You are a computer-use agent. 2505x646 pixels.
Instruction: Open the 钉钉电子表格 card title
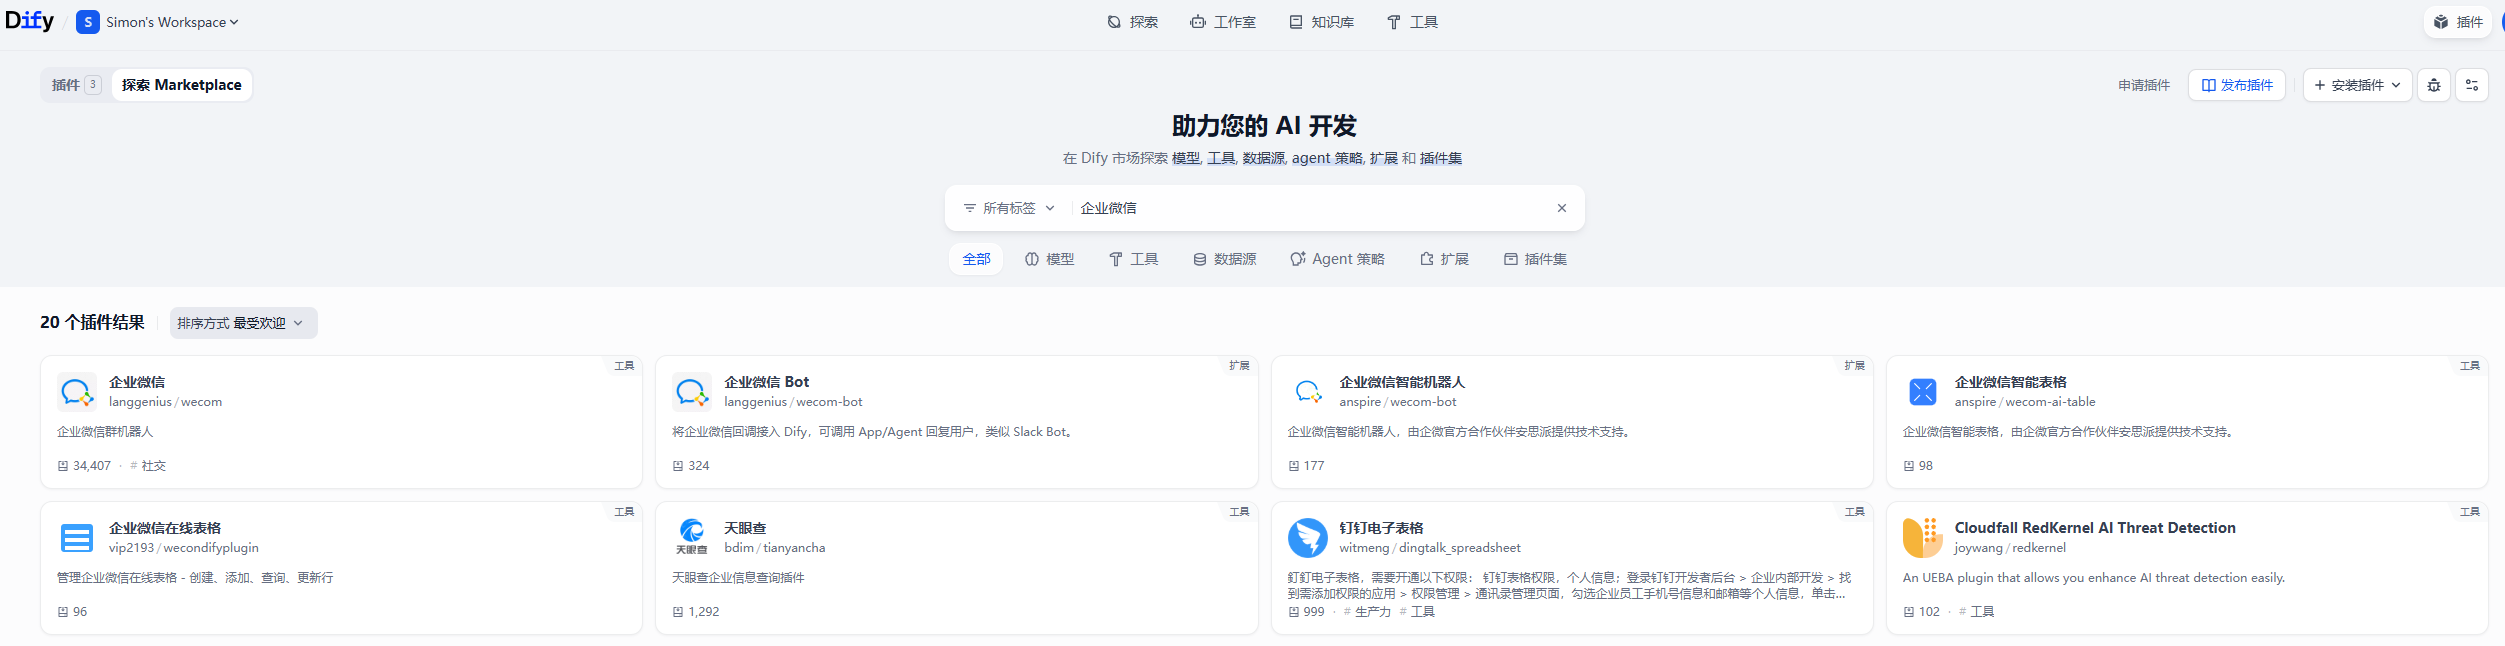coord(1381,528)
